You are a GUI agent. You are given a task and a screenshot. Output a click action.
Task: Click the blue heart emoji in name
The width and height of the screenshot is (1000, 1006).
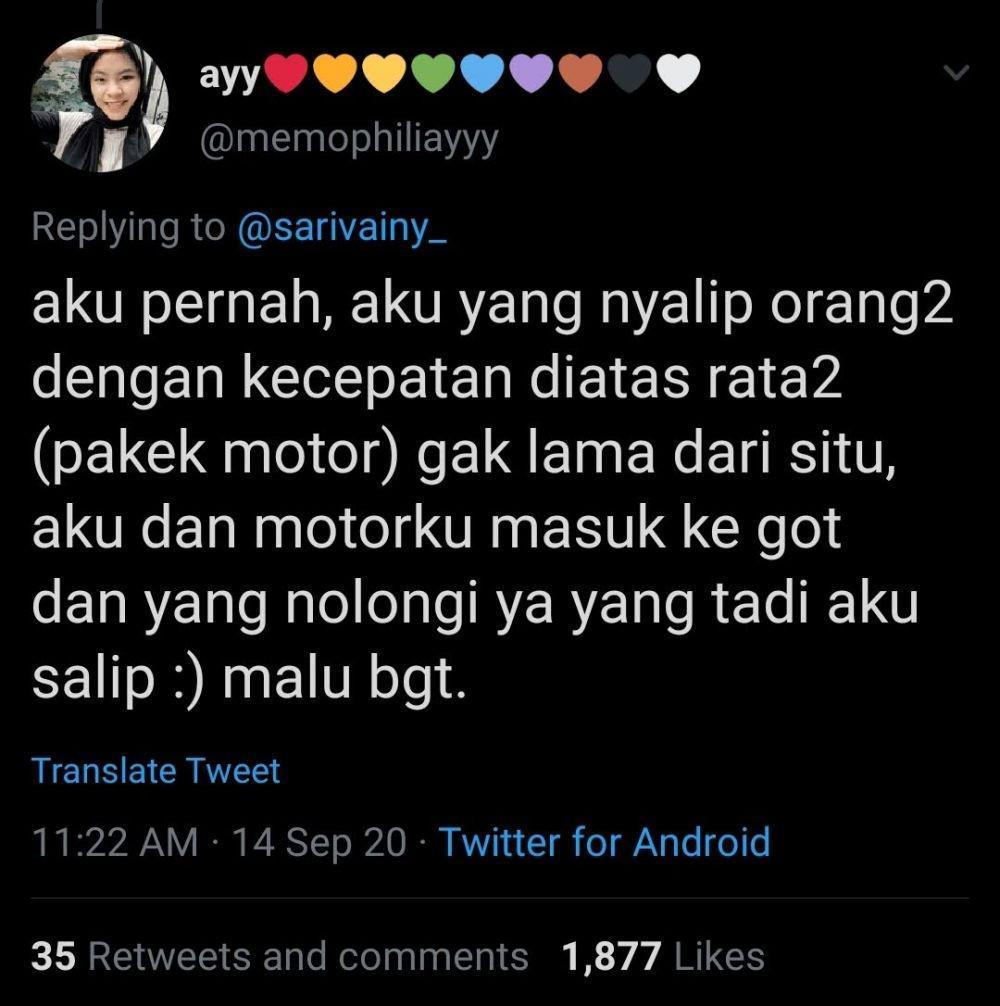483,74
